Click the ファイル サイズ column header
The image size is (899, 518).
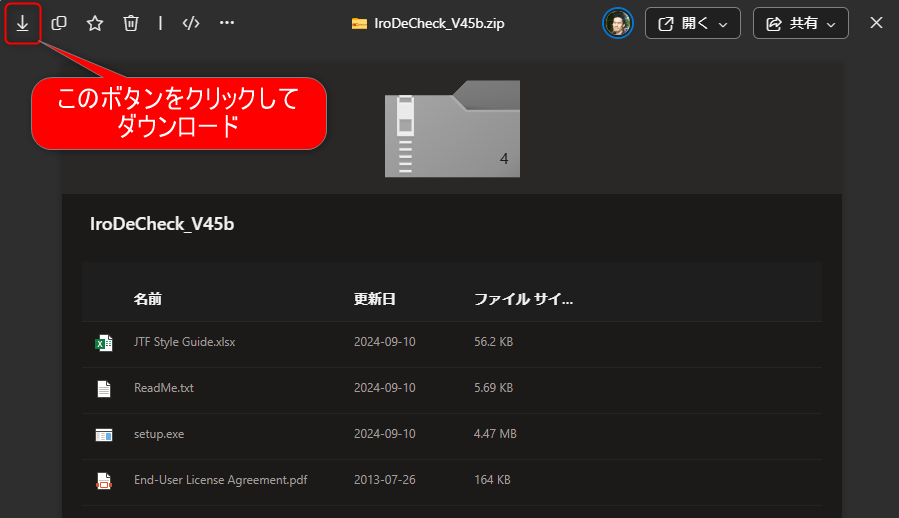tap(523, 299)
